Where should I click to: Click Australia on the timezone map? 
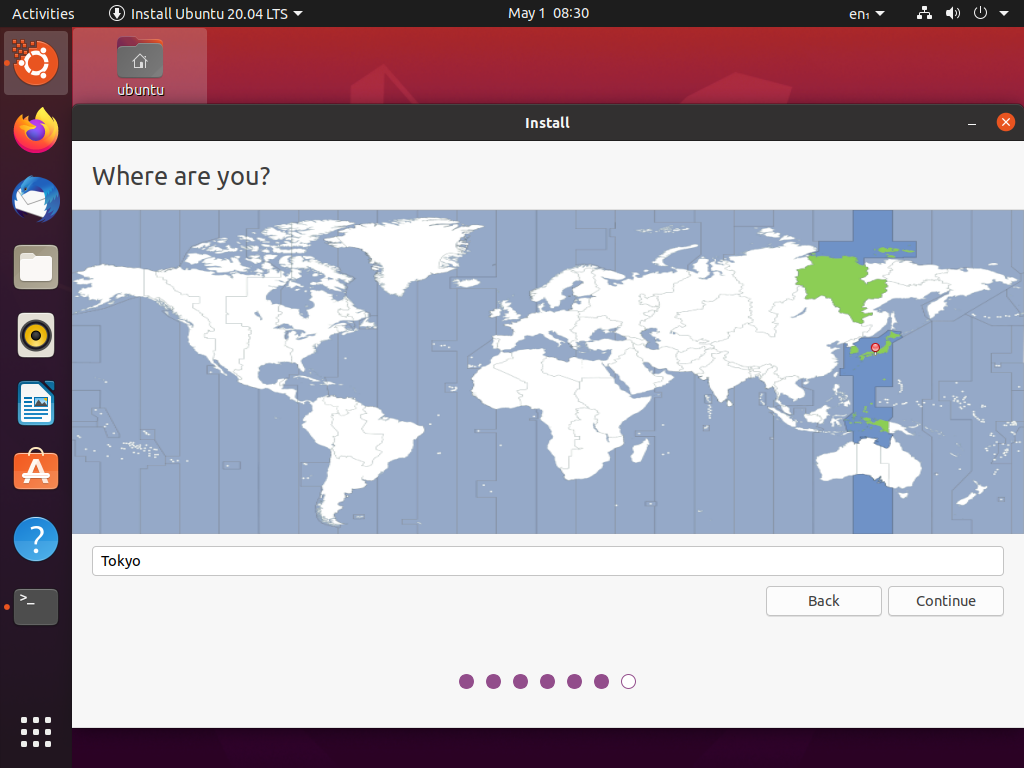pyautogui.click(x=869, y=465)
